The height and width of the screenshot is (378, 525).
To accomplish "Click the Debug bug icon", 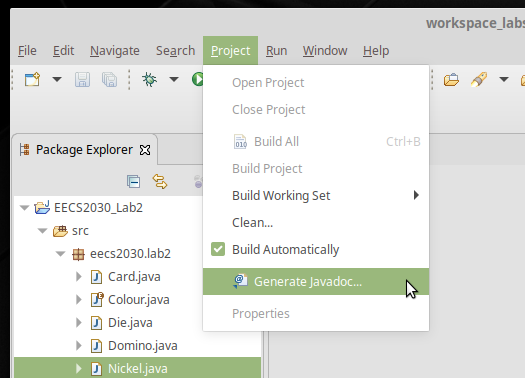I will (x=149, y=80).
